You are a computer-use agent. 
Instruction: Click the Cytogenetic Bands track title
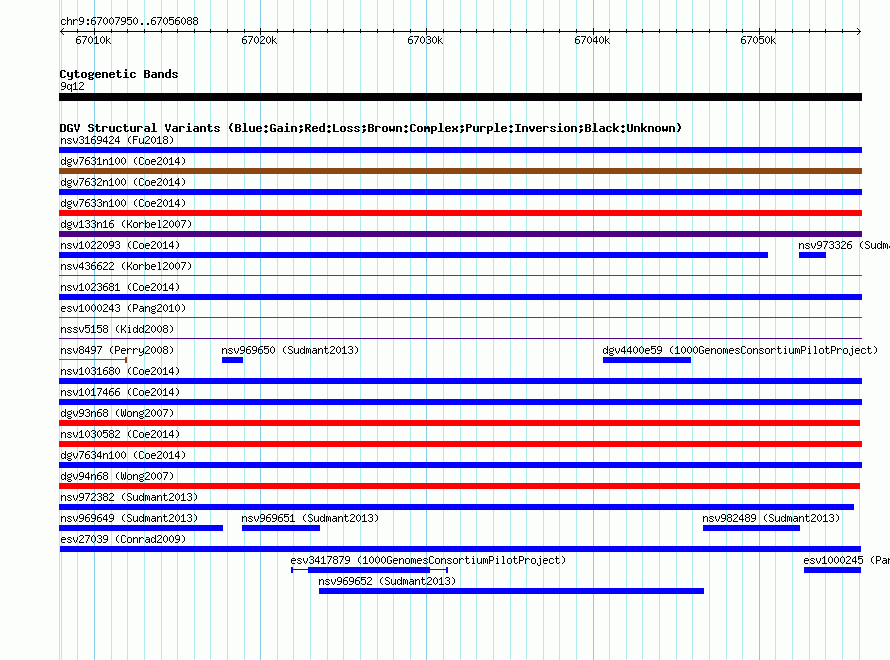(x=119, y=74)
